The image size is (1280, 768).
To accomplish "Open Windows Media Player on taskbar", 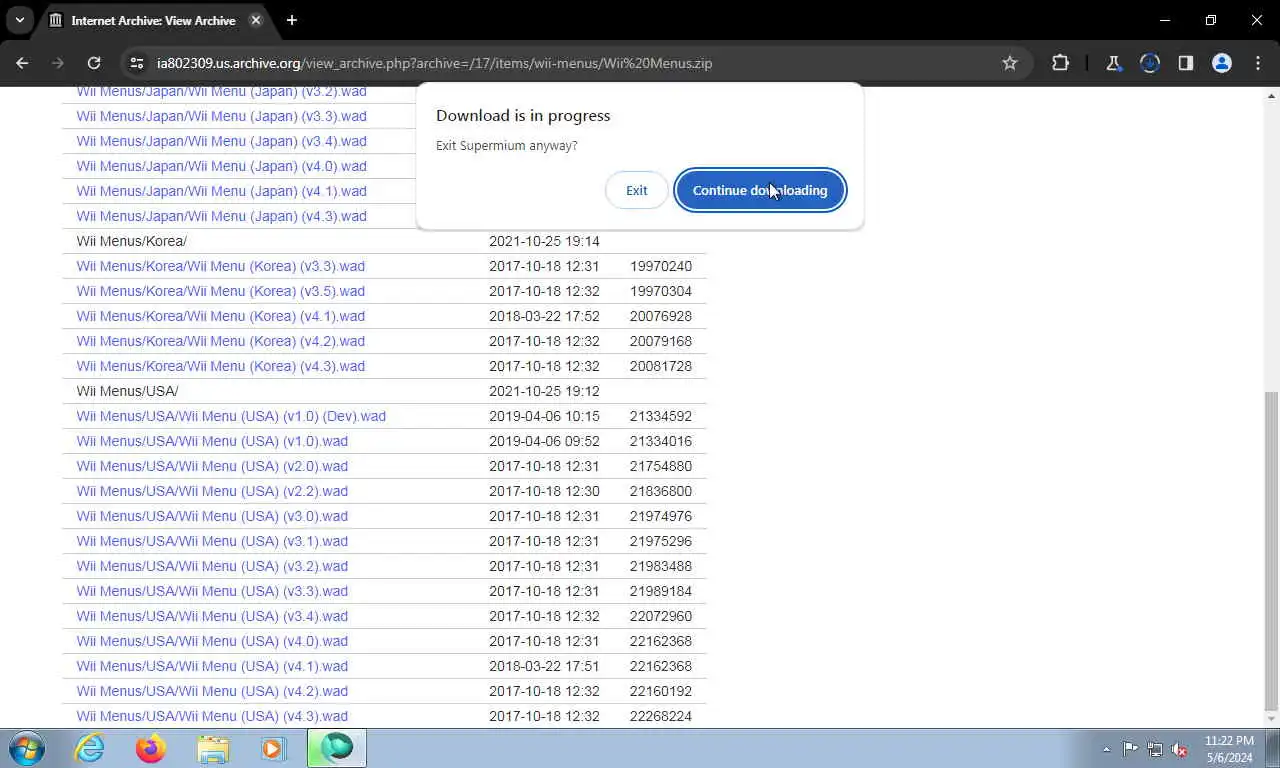I will tap(273, 748).
